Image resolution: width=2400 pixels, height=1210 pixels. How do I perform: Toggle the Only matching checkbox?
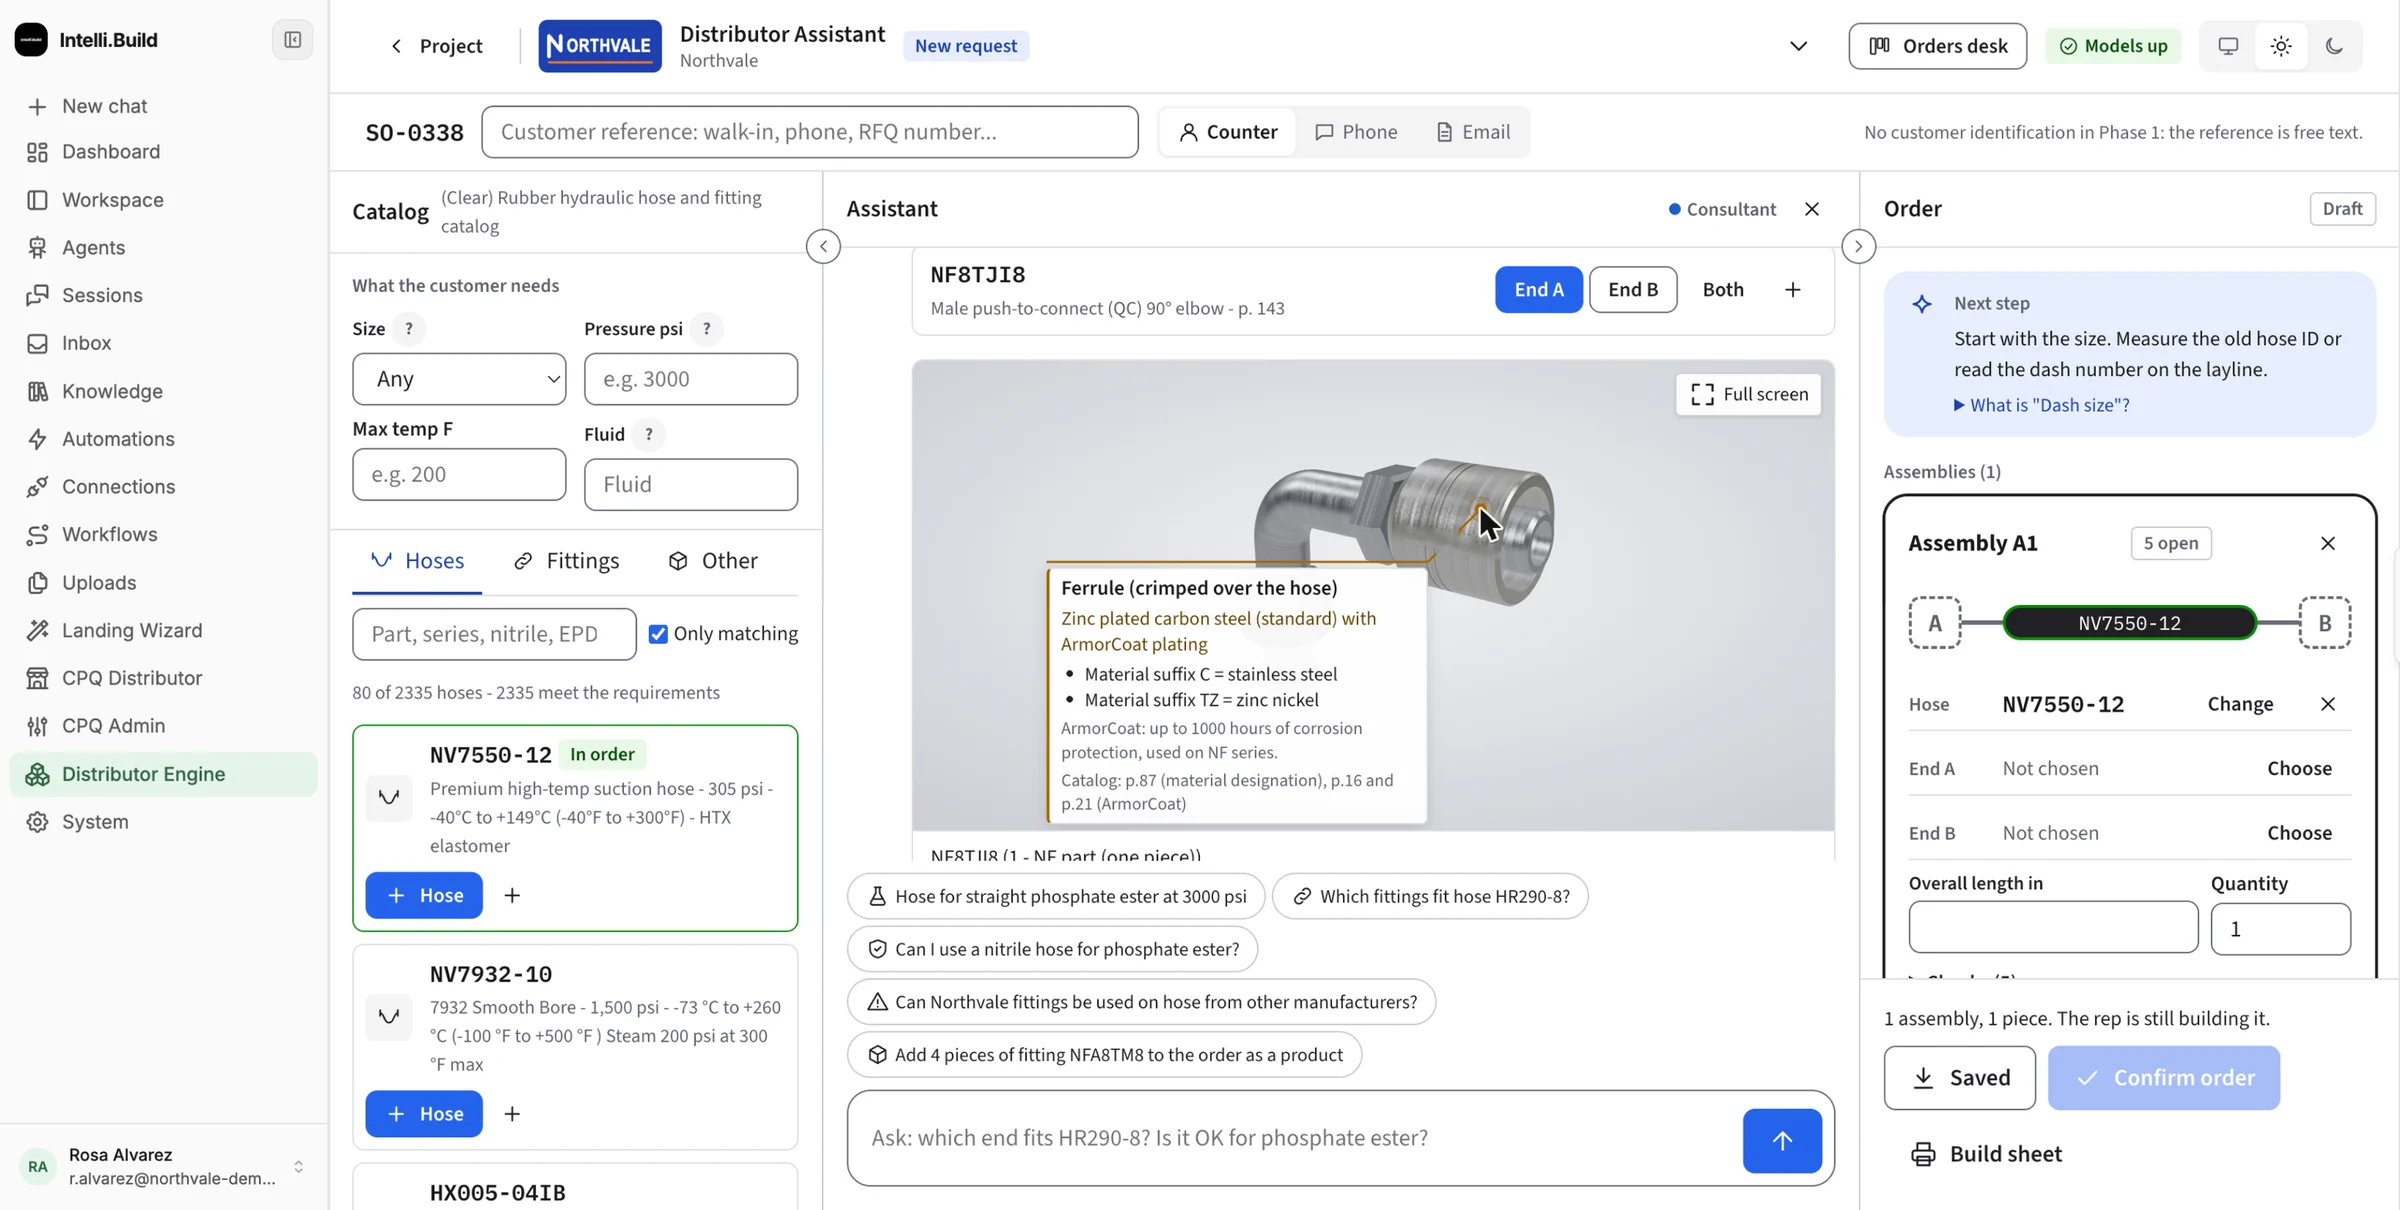coord(658,634)
